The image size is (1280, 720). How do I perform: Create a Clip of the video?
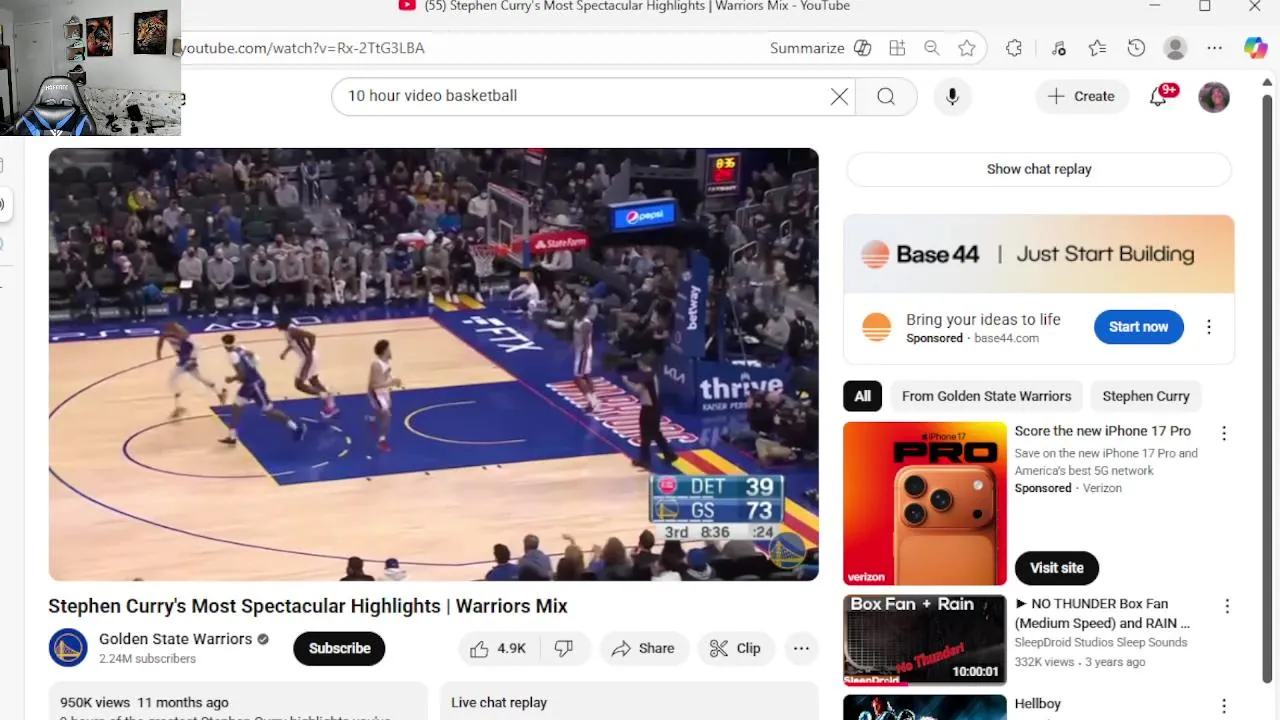736,648
